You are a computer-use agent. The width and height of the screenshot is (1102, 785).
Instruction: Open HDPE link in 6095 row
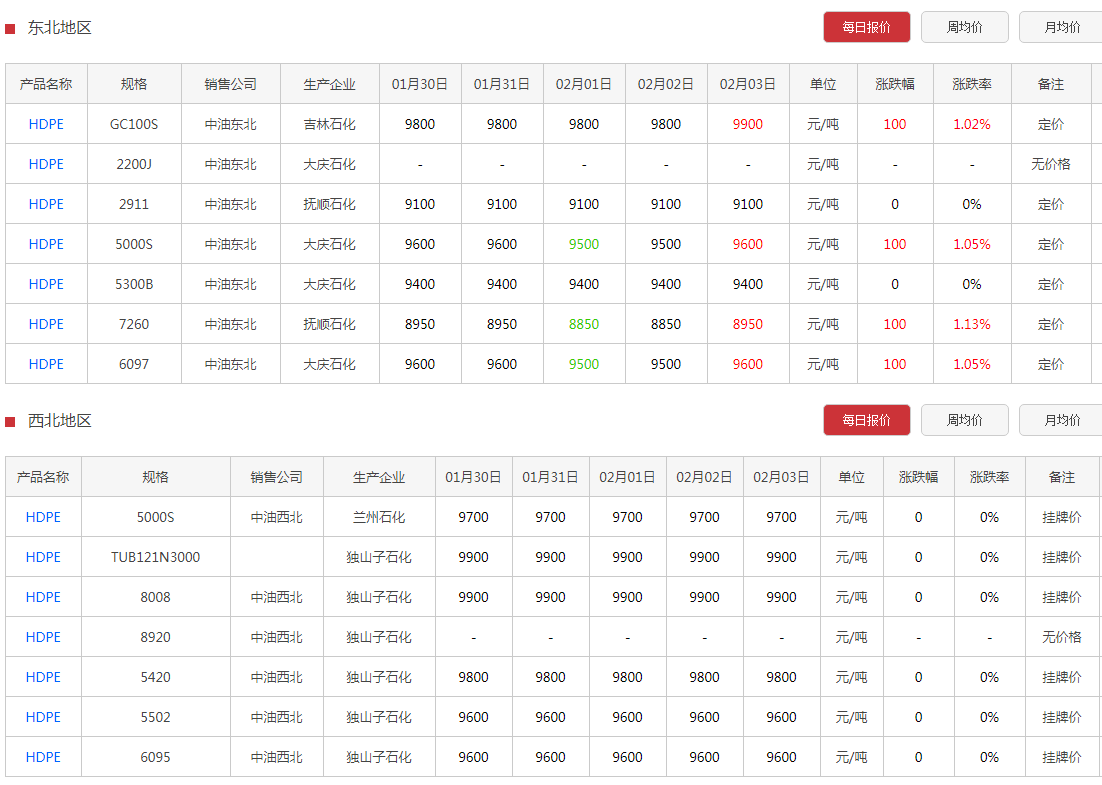coord(44,758)
